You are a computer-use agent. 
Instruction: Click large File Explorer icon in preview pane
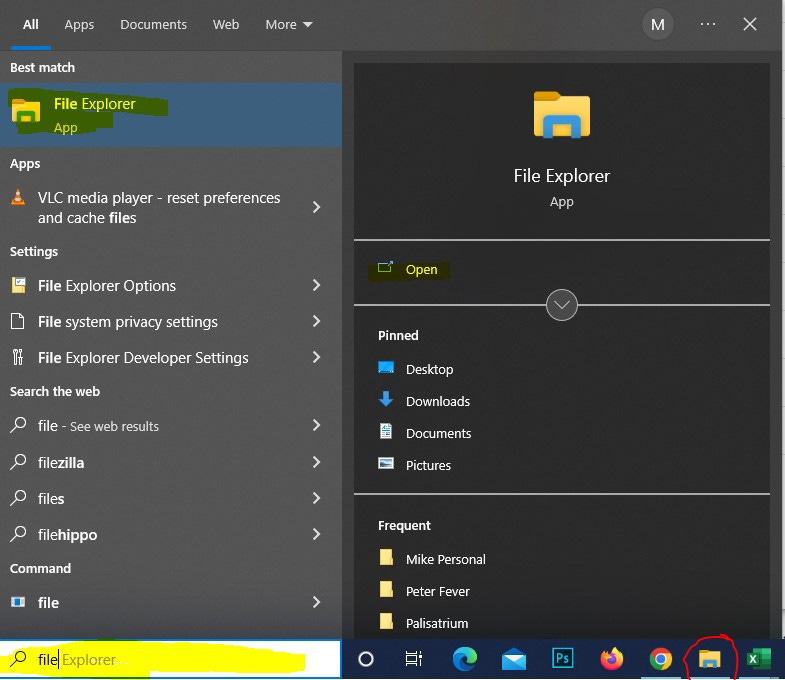click(562, 114)
